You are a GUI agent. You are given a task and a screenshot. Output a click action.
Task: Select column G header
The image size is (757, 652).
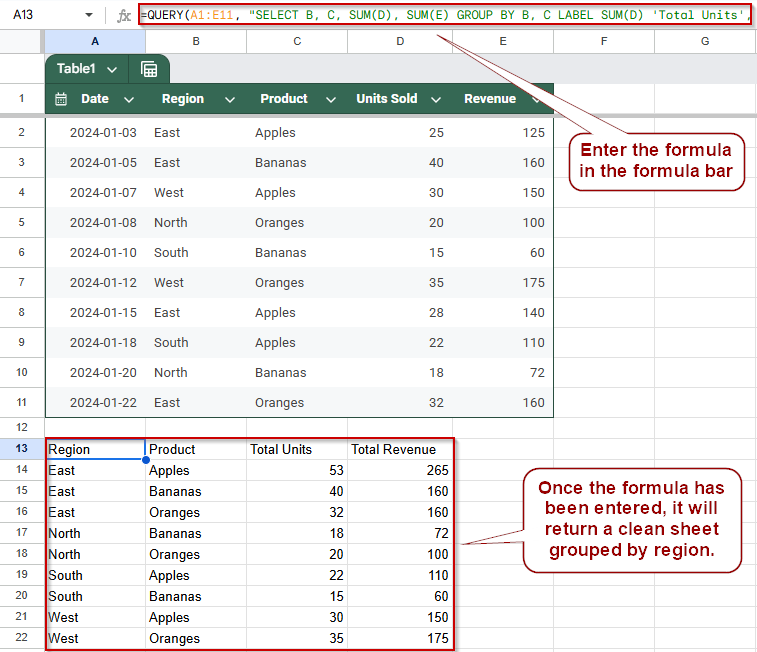[x=705, y=42]
